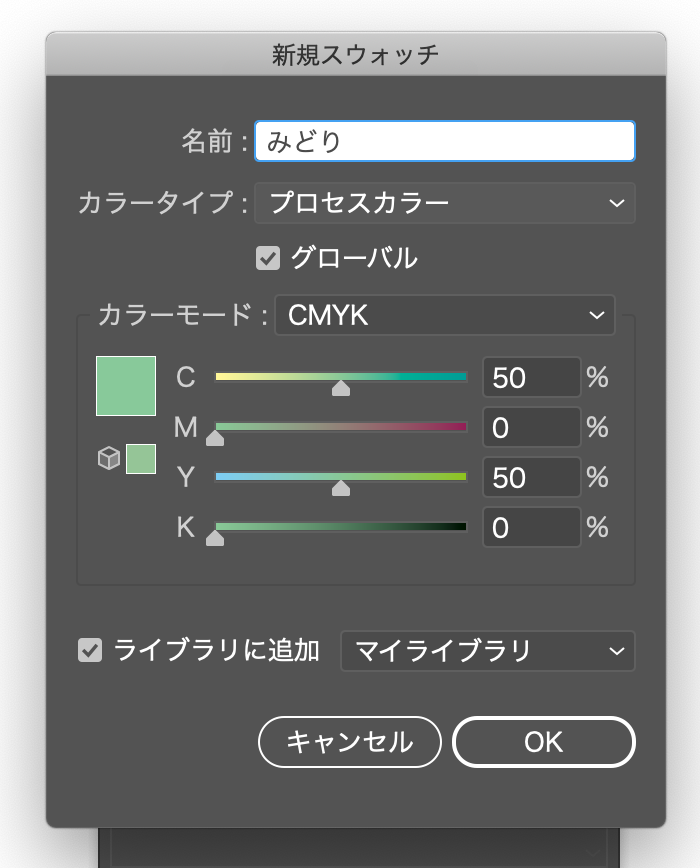Select the M percentage value field
The image size is (700, 868).
point(531,427)
